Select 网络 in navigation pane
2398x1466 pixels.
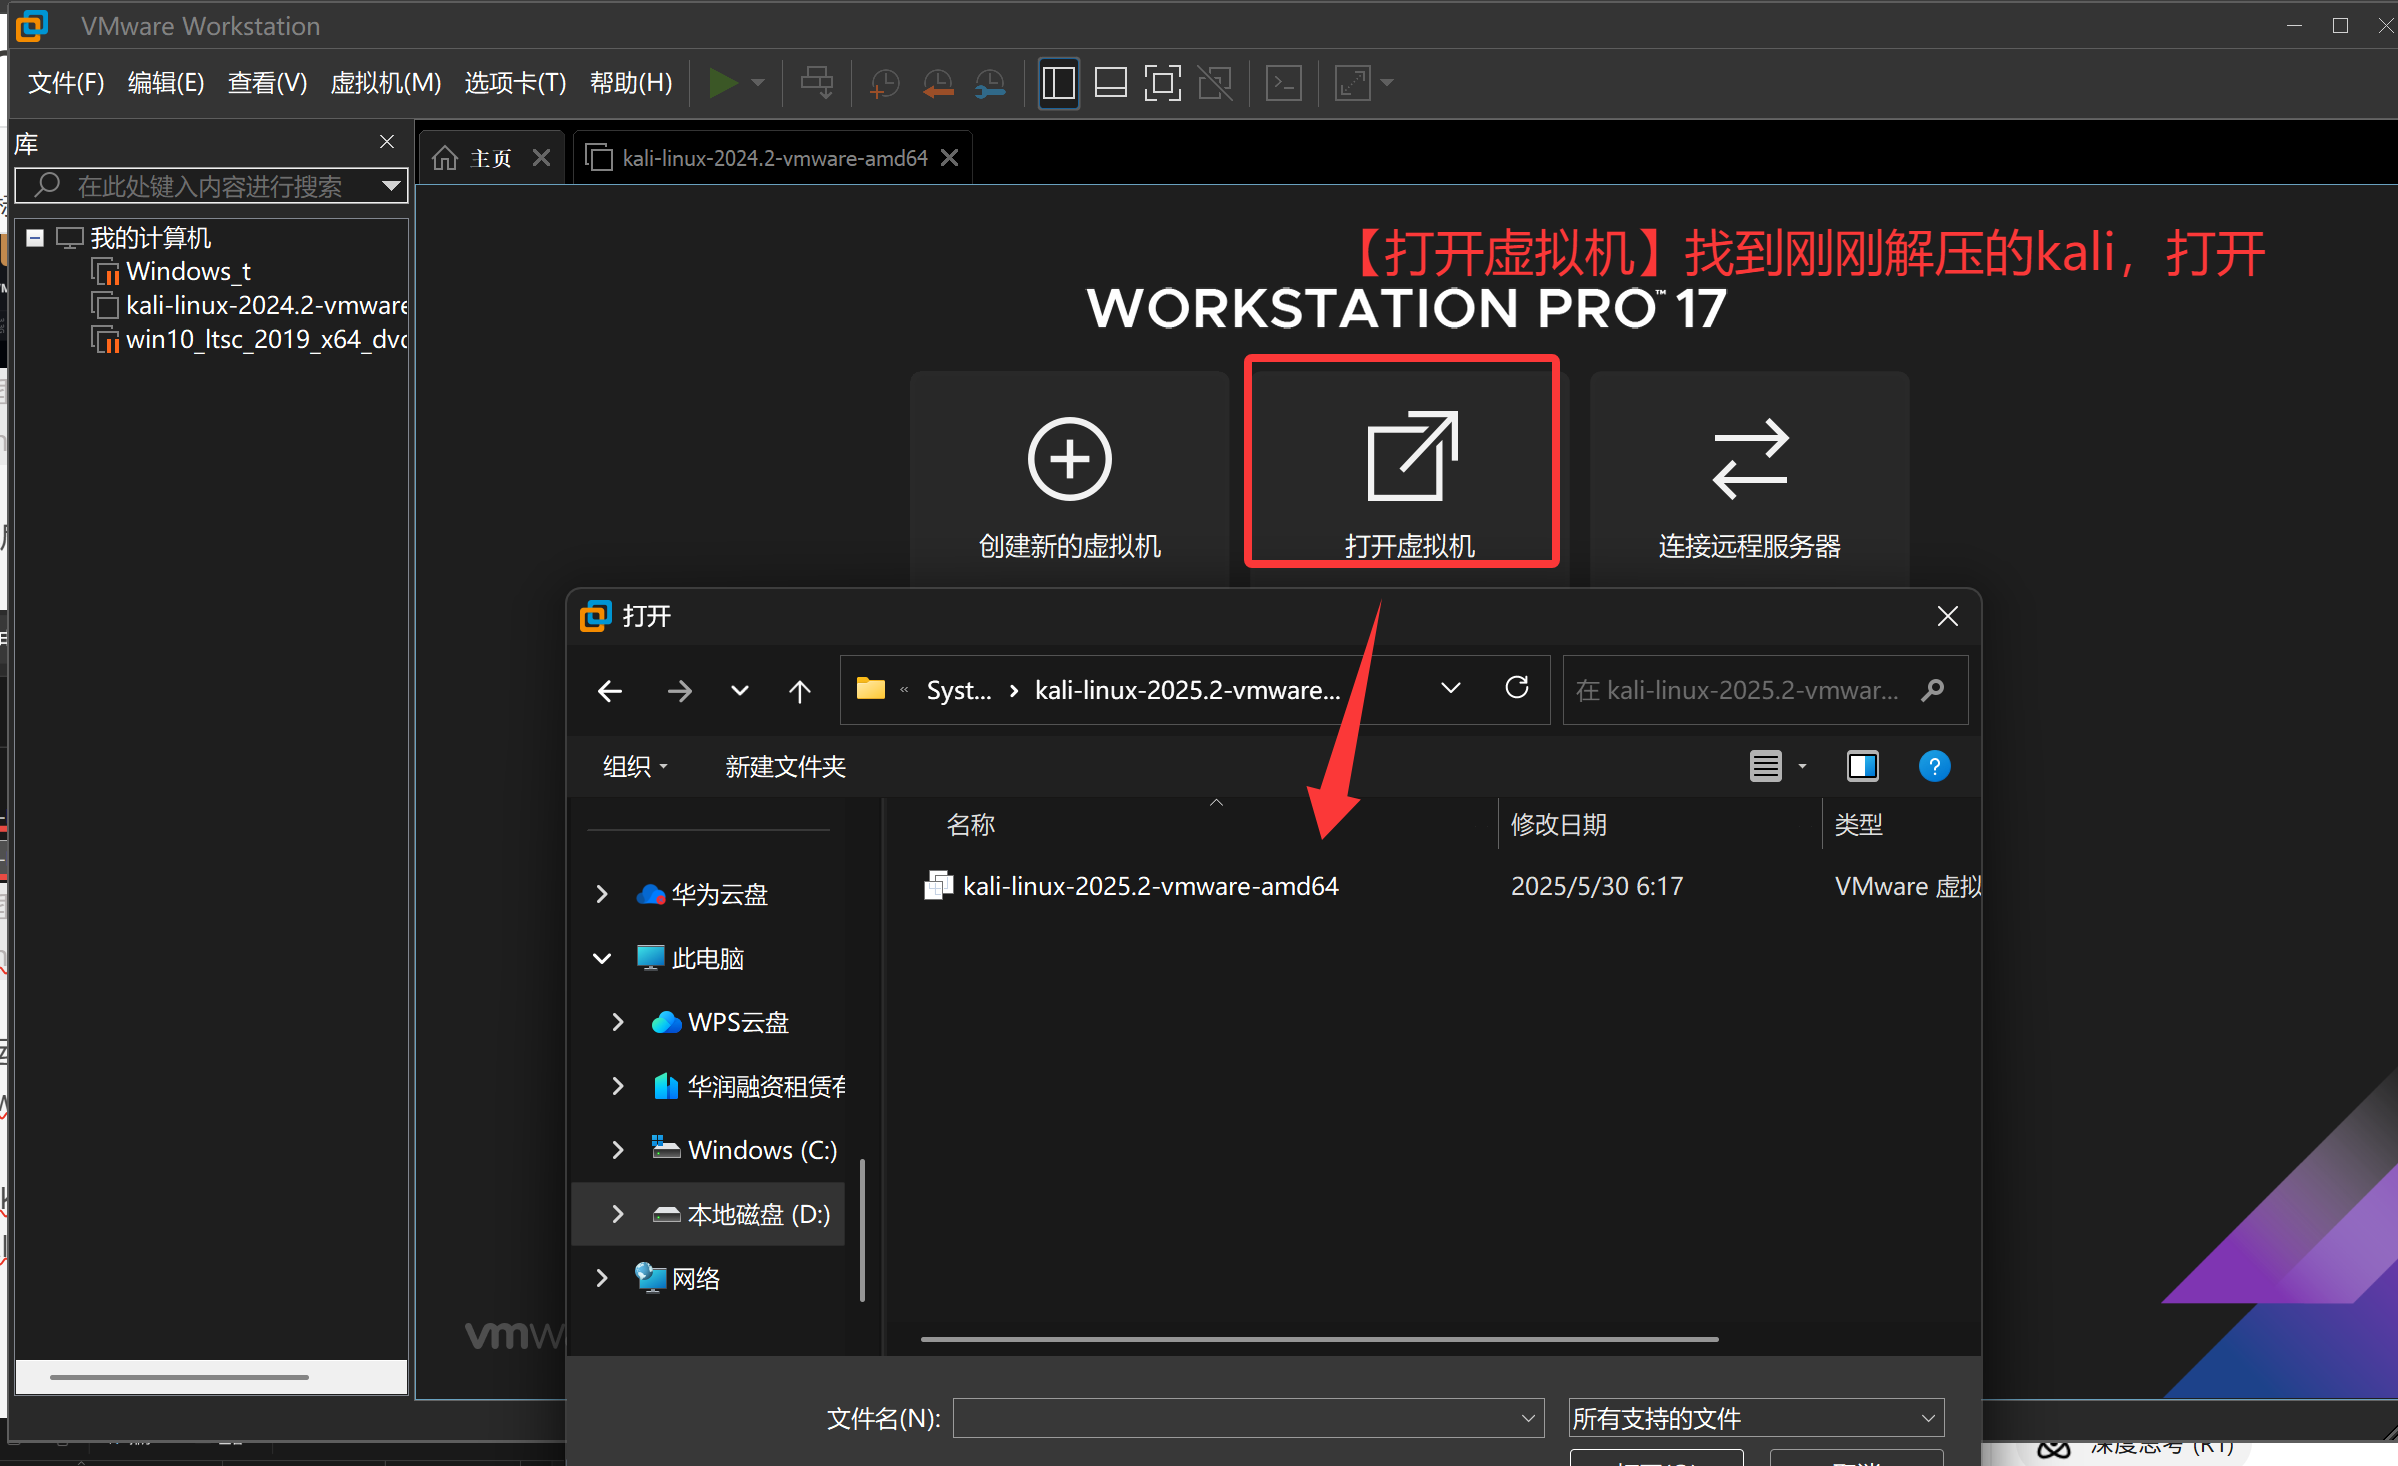pos(678,1278)
